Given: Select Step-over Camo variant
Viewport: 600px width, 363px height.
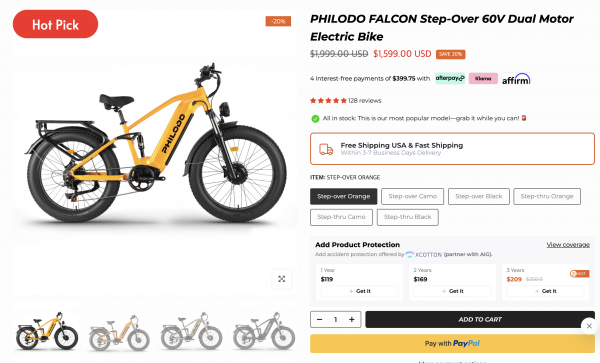Looking at the screenshot, I should pos(412,196).
